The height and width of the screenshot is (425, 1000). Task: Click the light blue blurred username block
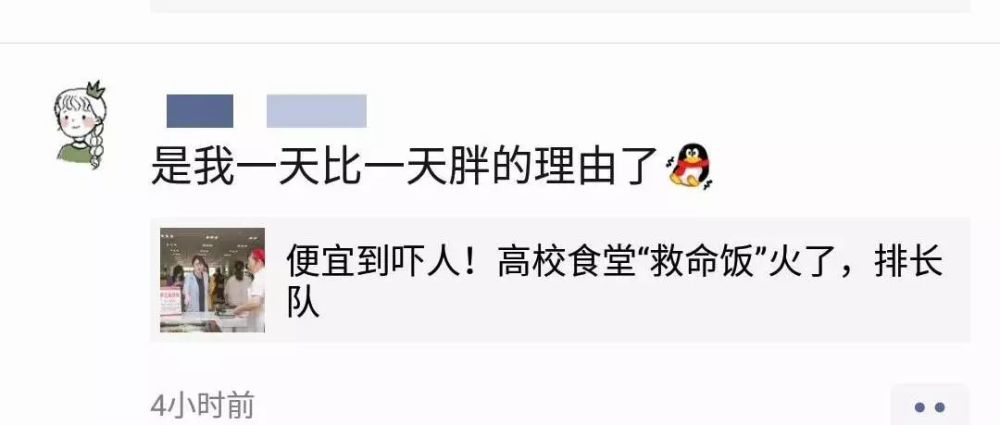point(316,111)
